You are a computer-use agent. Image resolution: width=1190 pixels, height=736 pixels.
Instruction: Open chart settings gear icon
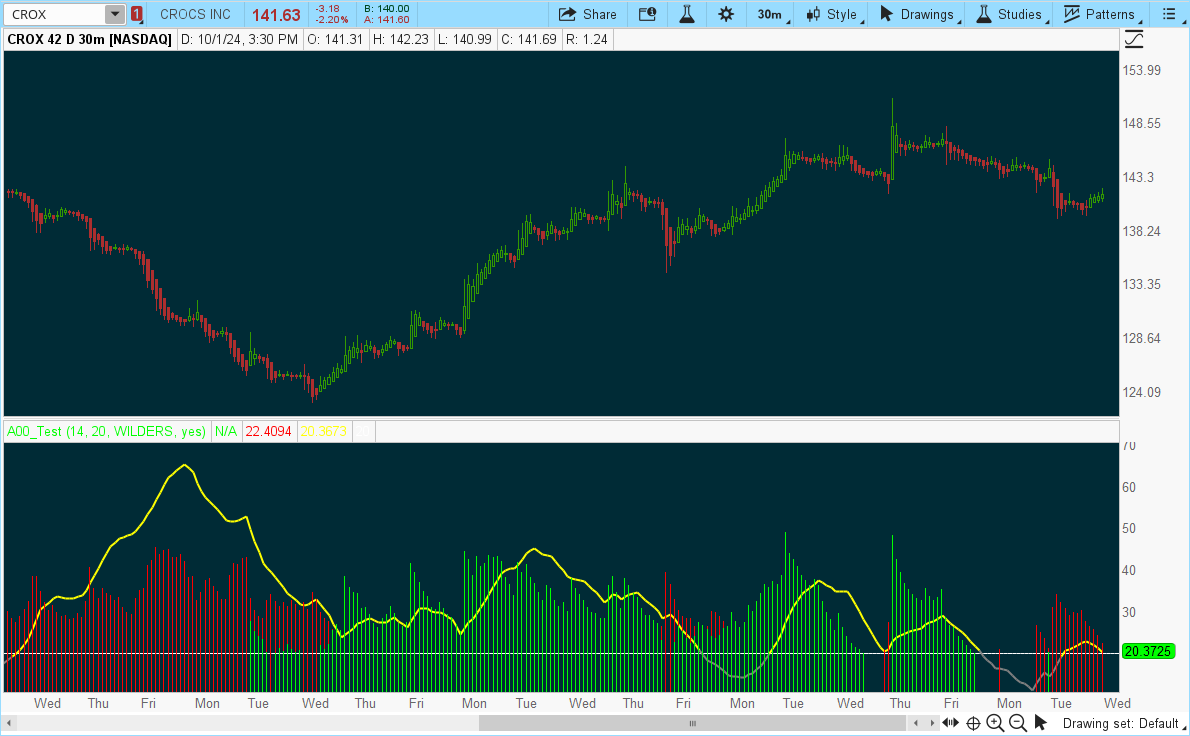click(x=726, y=14)
